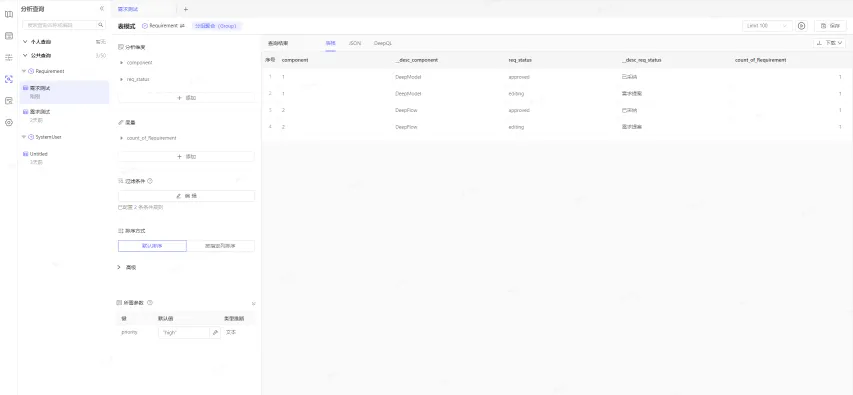Click DeepModel cell in row 1
Screen dimensions: 853x395
click(408, 77)
